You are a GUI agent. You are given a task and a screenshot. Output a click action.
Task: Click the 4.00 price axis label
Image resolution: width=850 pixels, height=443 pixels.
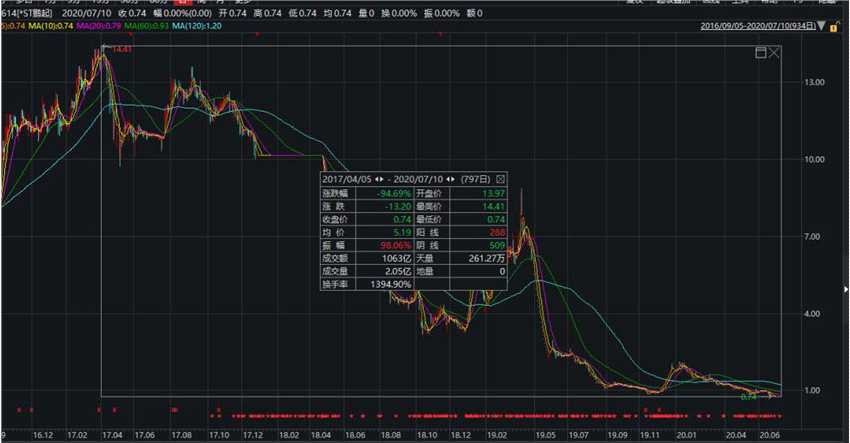click(x=814, y=314)
